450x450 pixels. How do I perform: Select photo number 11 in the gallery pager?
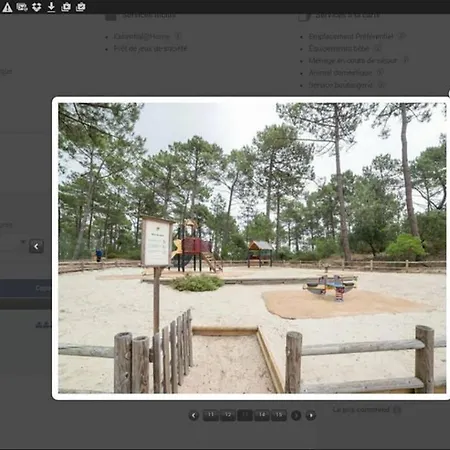point(211,415)
